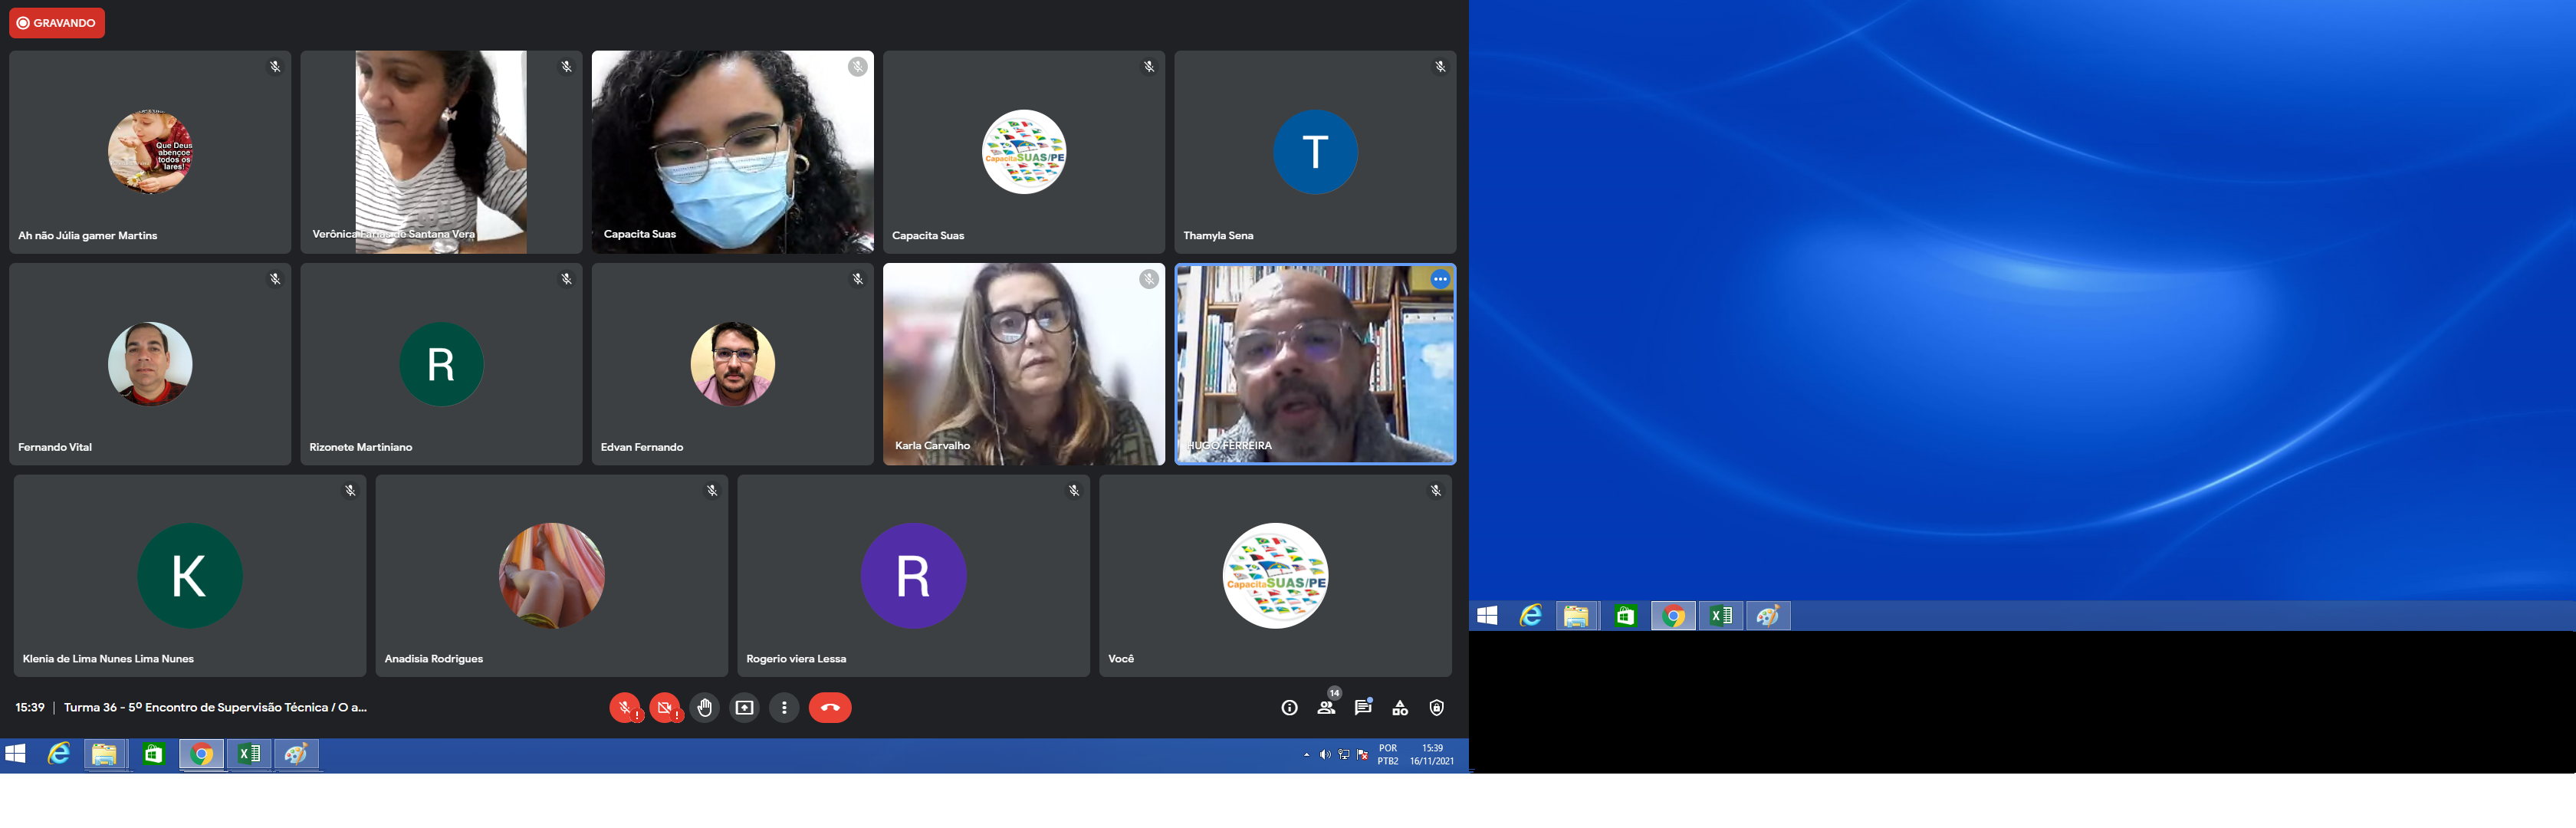
Task: Raise your hand in the meeting
Action: 705,708
